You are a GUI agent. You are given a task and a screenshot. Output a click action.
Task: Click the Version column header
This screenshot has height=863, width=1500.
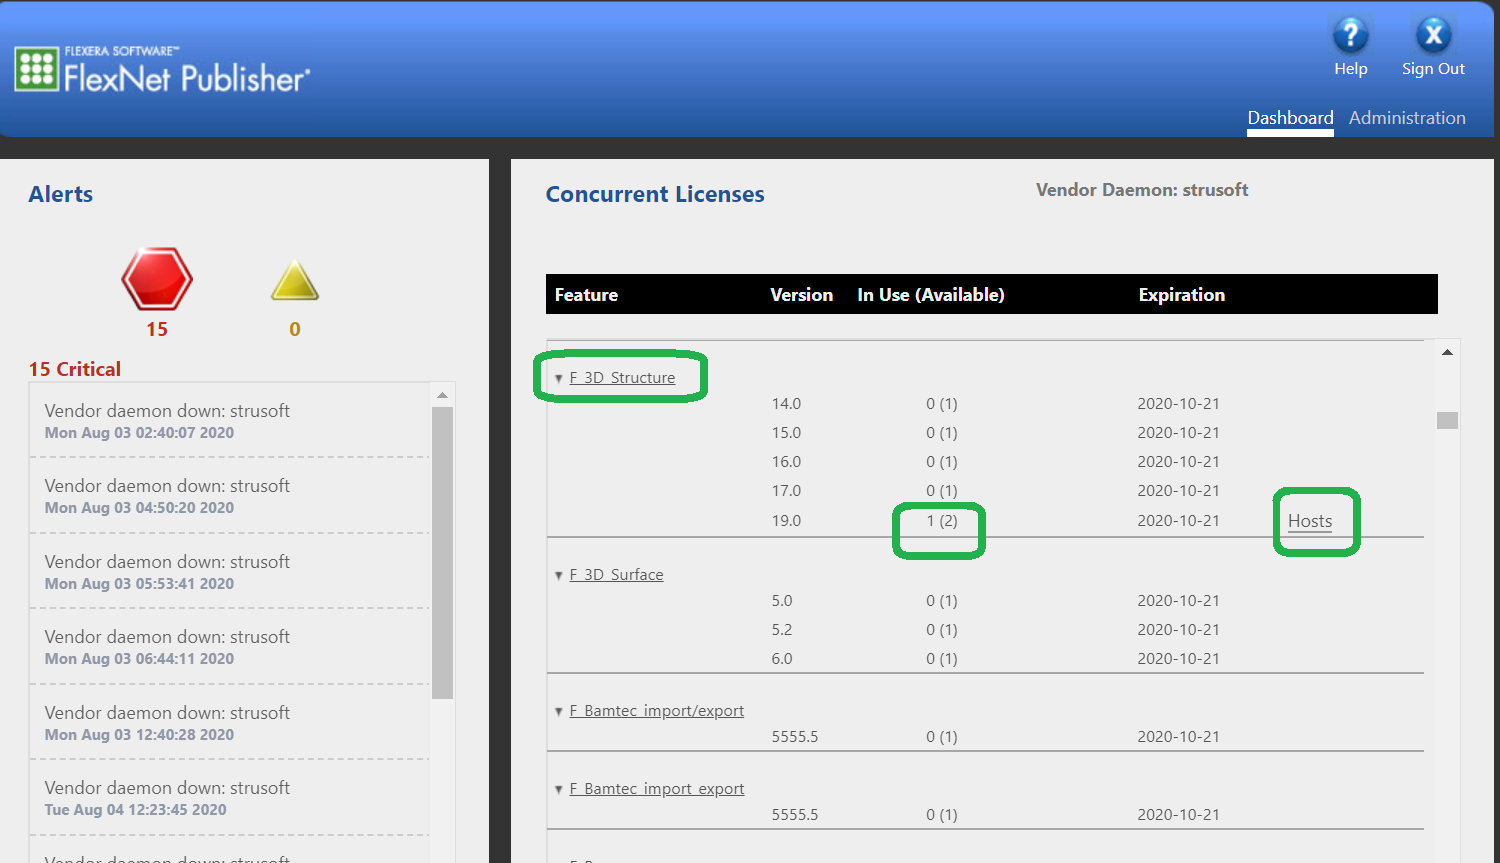pyautogui.click(x=801, y=295)
